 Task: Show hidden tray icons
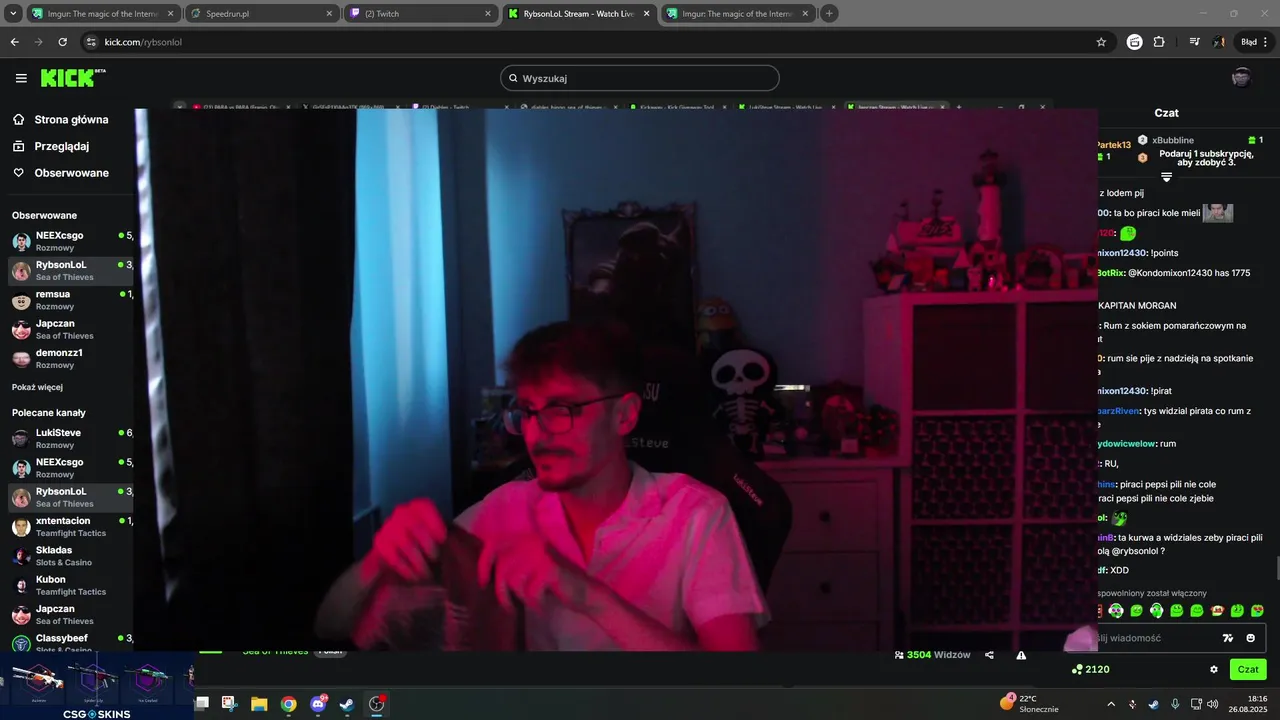[1110, 704]
